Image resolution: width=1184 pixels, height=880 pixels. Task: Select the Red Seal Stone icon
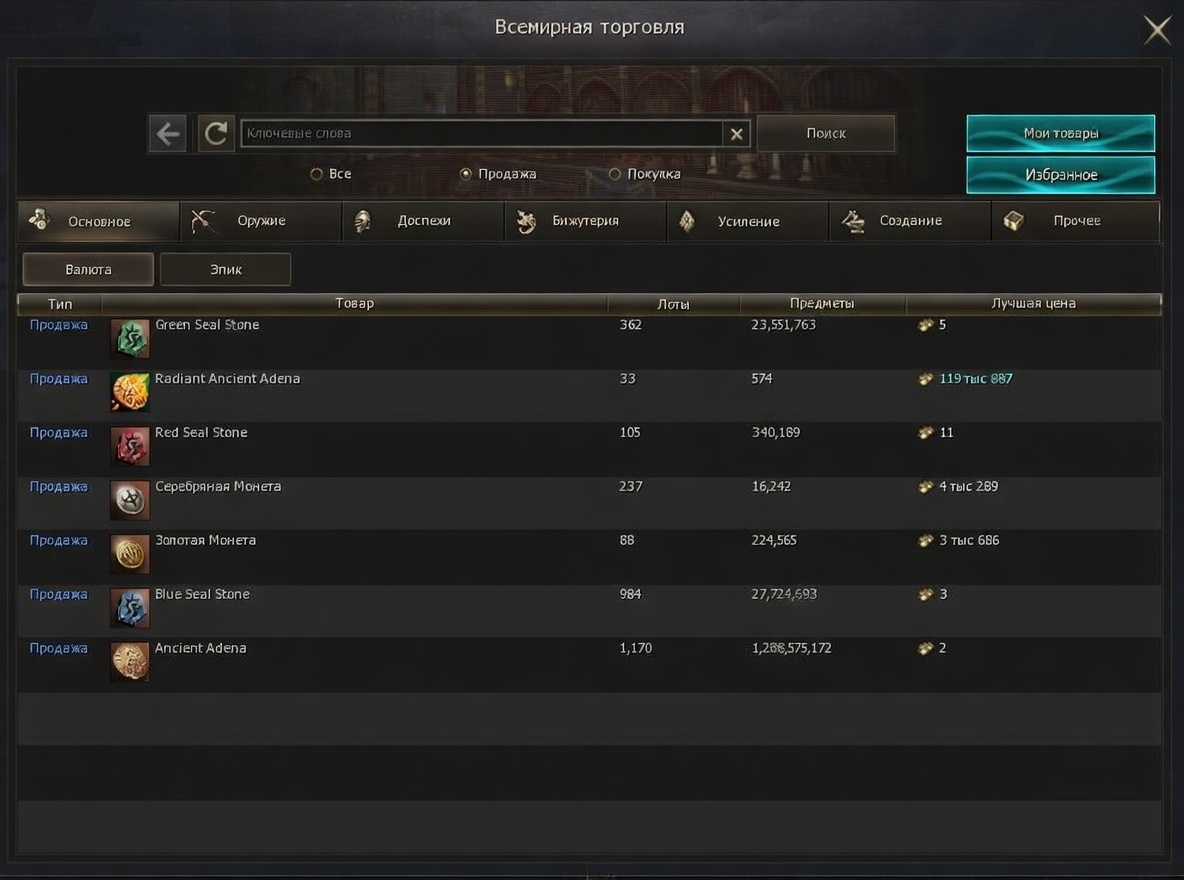point(130,447)
